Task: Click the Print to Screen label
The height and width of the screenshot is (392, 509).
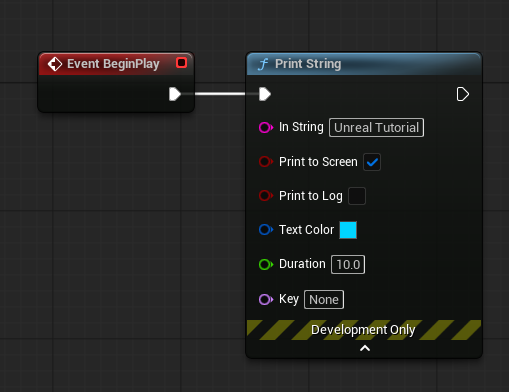Action: pos(318,162)
